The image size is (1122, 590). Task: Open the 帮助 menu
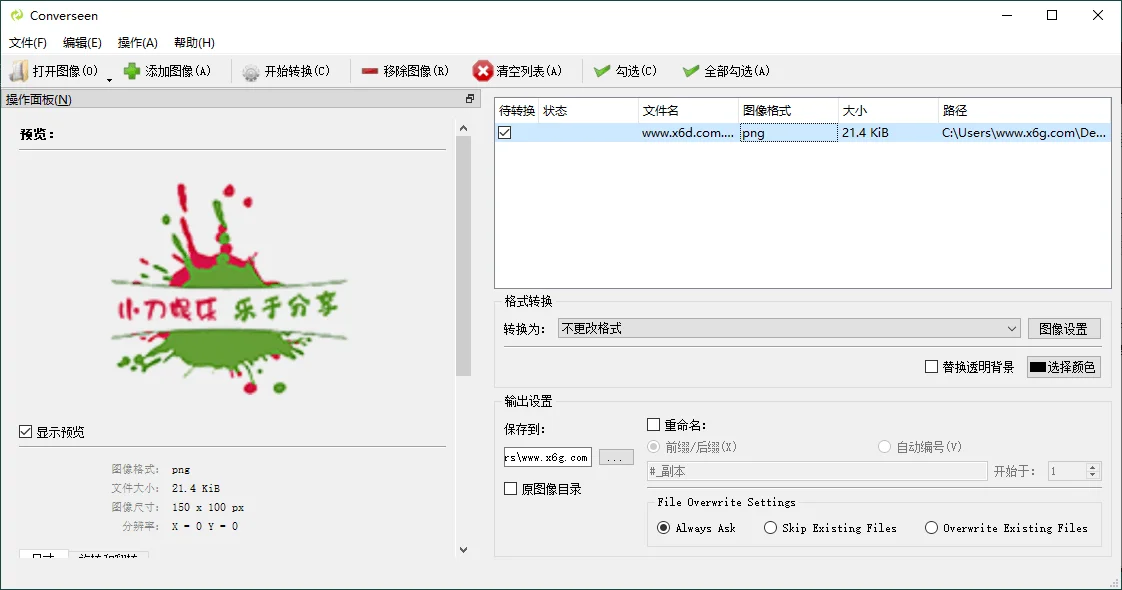tap(193, 42)
